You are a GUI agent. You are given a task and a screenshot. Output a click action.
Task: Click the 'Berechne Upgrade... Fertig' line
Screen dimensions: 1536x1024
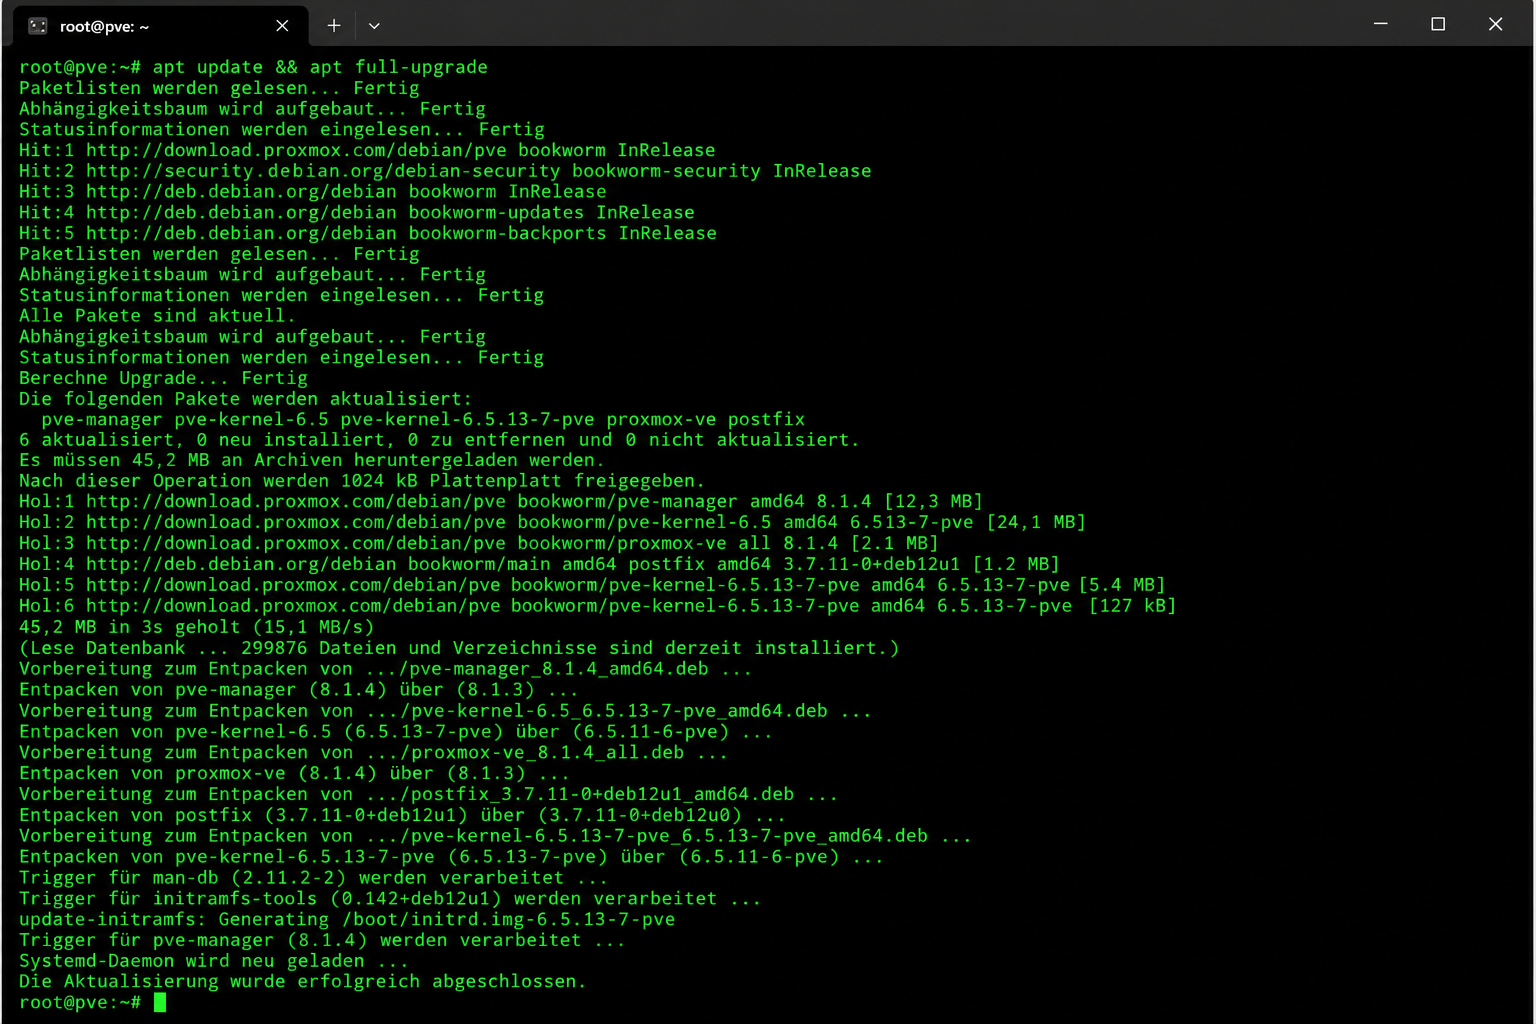click(163, 378)
